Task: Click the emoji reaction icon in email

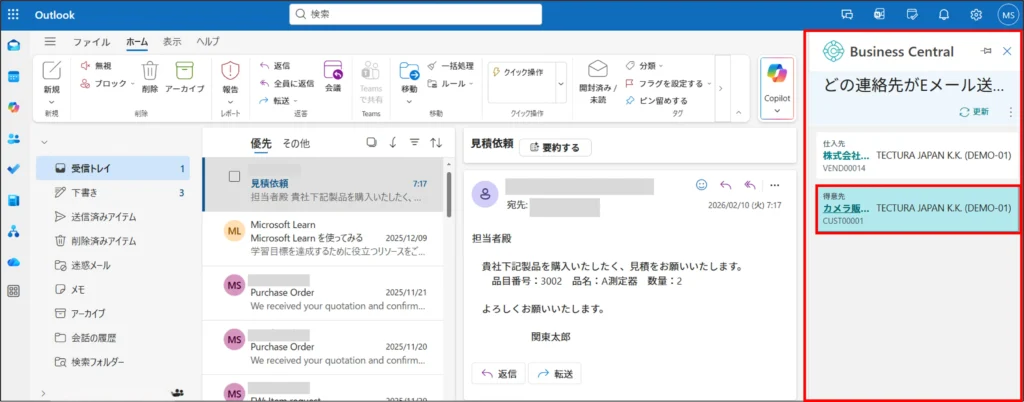Action: pos(701,185)
